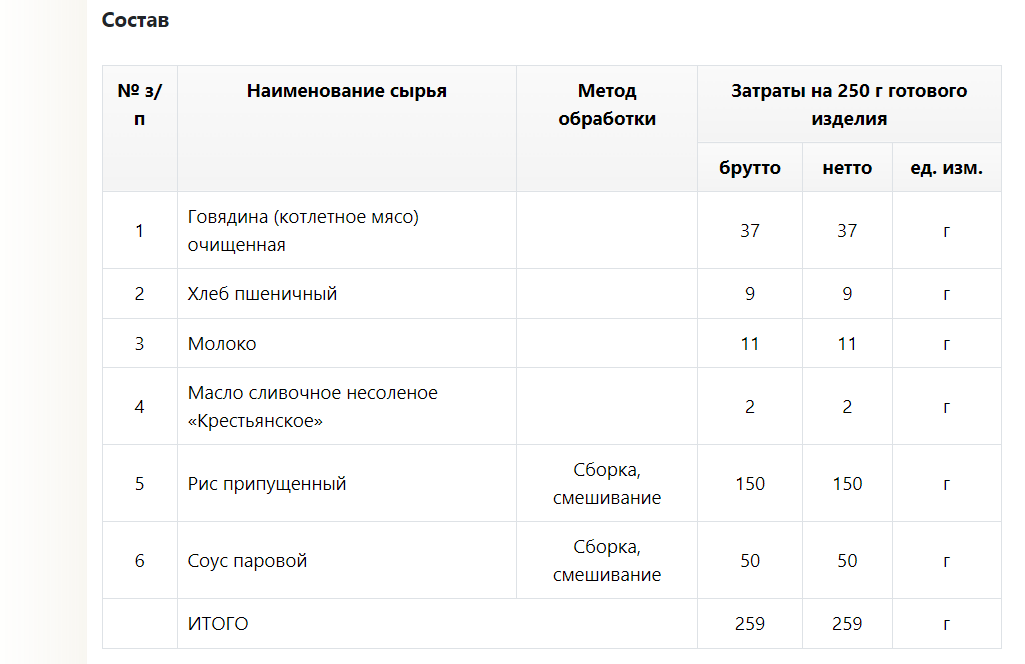The image size is (1025, 664).
Task: Click the "ИТОГО" total row label
Action: pyautogui.click(x=218, y=624)
